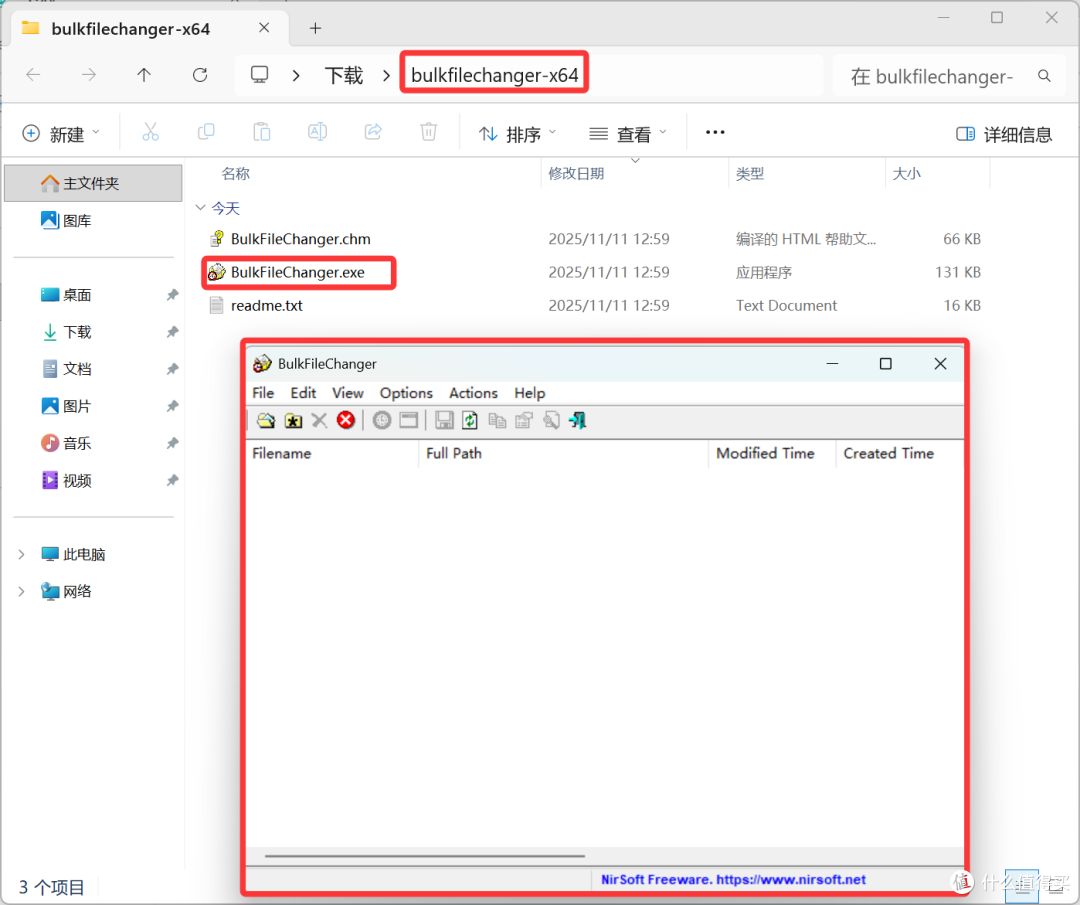
Task: Refresh the file list with the green refresh icon
Action: click(470, 420)
